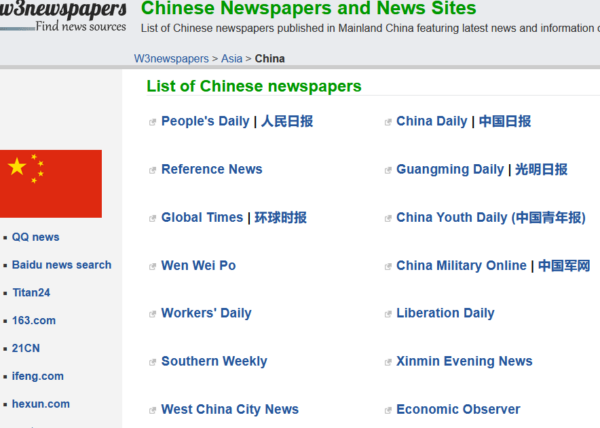
Task: Open QQ news sidebar link
Action: (x=36, y=237)
